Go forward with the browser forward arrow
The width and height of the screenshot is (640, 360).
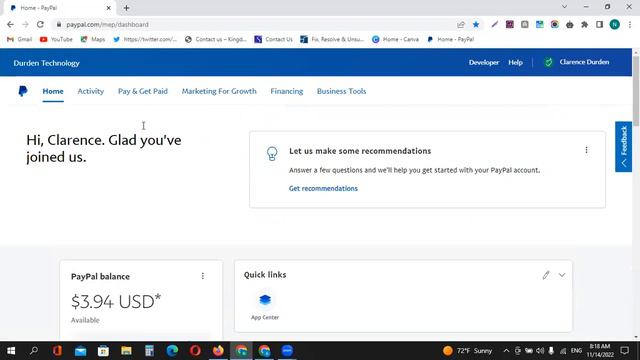[25, 24]
